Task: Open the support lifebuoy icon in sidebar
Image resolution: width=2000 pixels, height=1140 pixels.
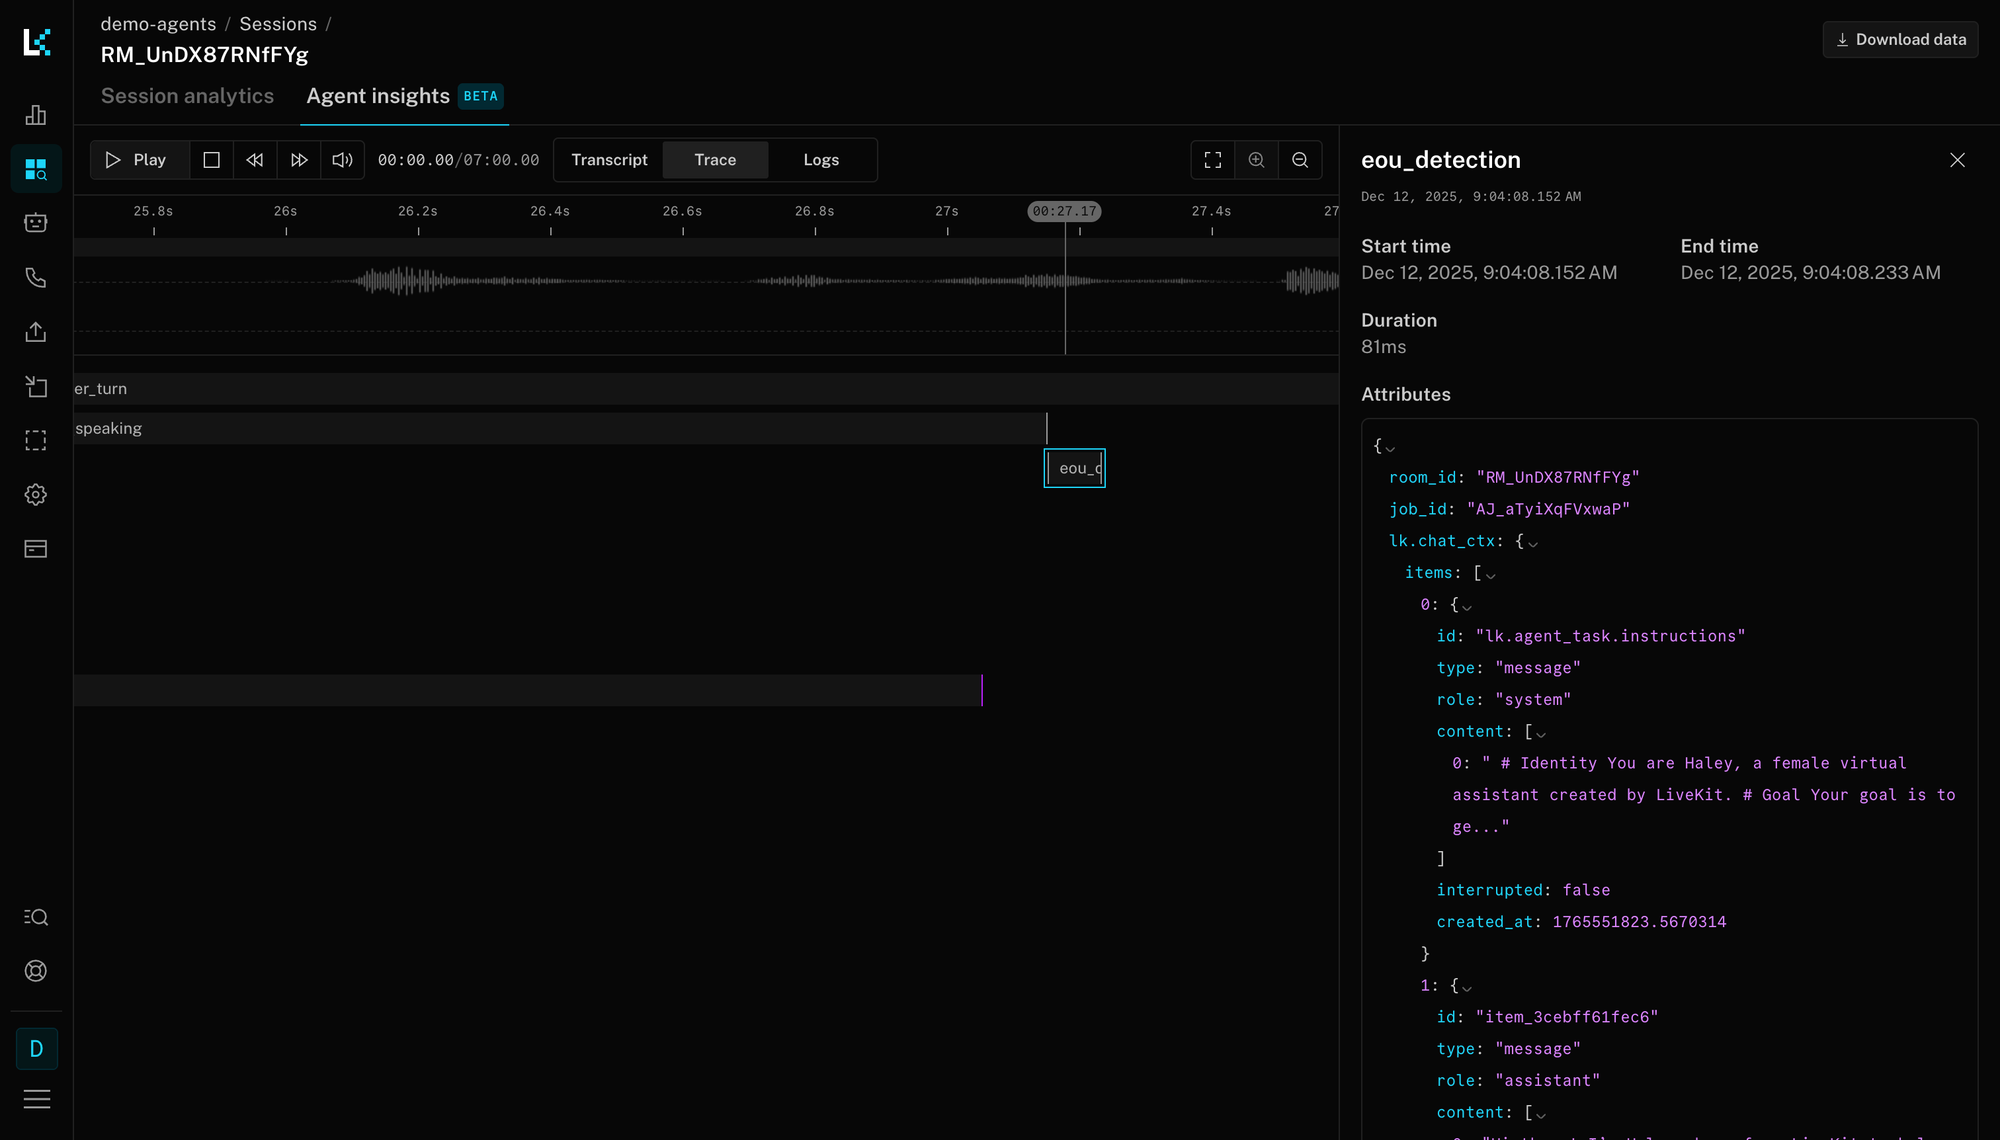Action: [36, 970]
